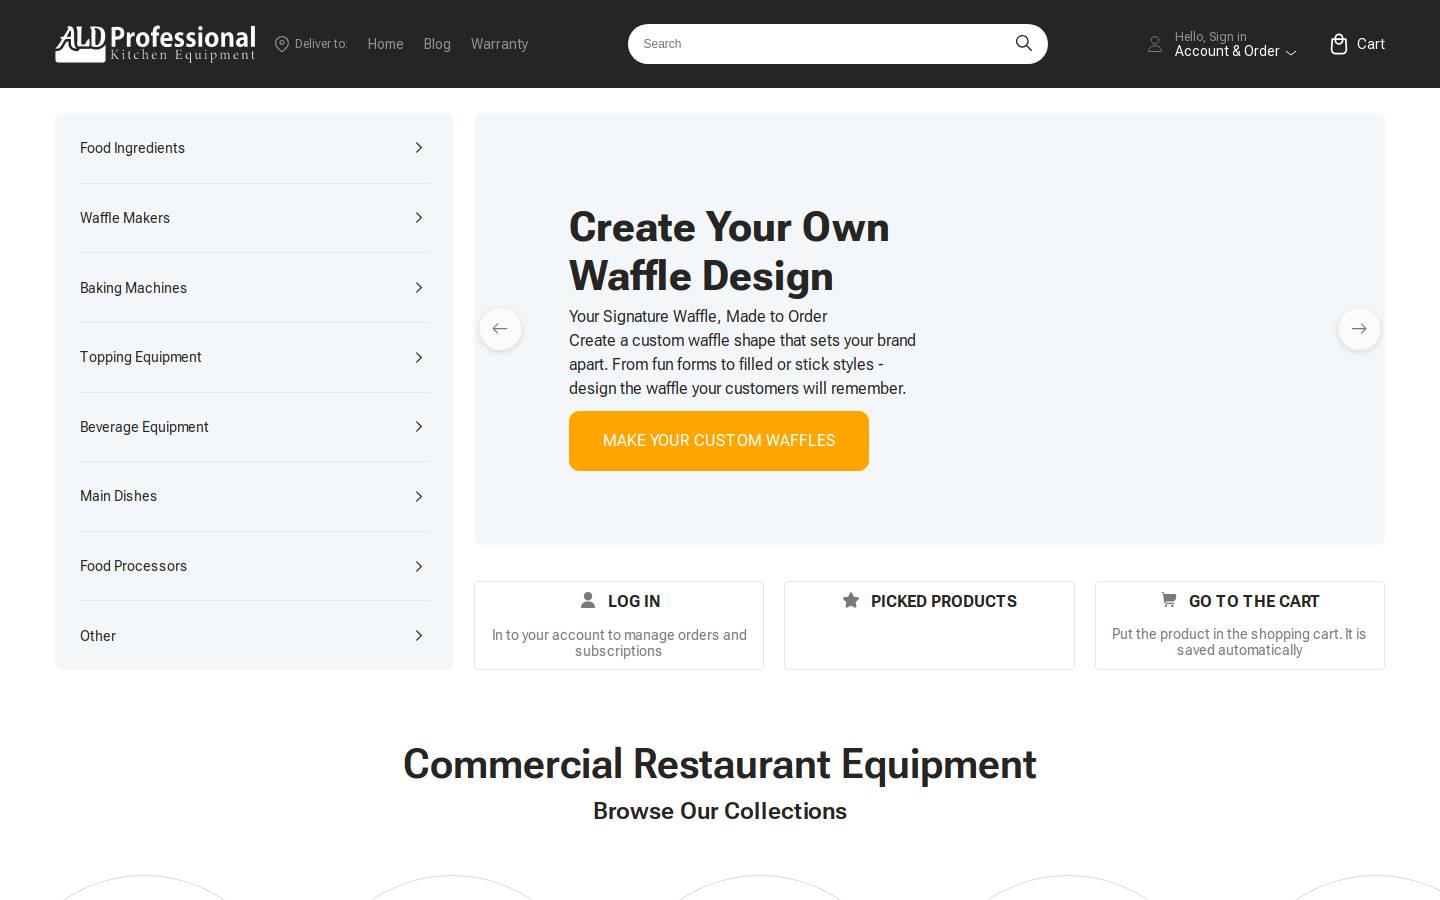Click the person icon beside LOG IN
Screen dimensions: 1440x900
[x=588, y=600]
